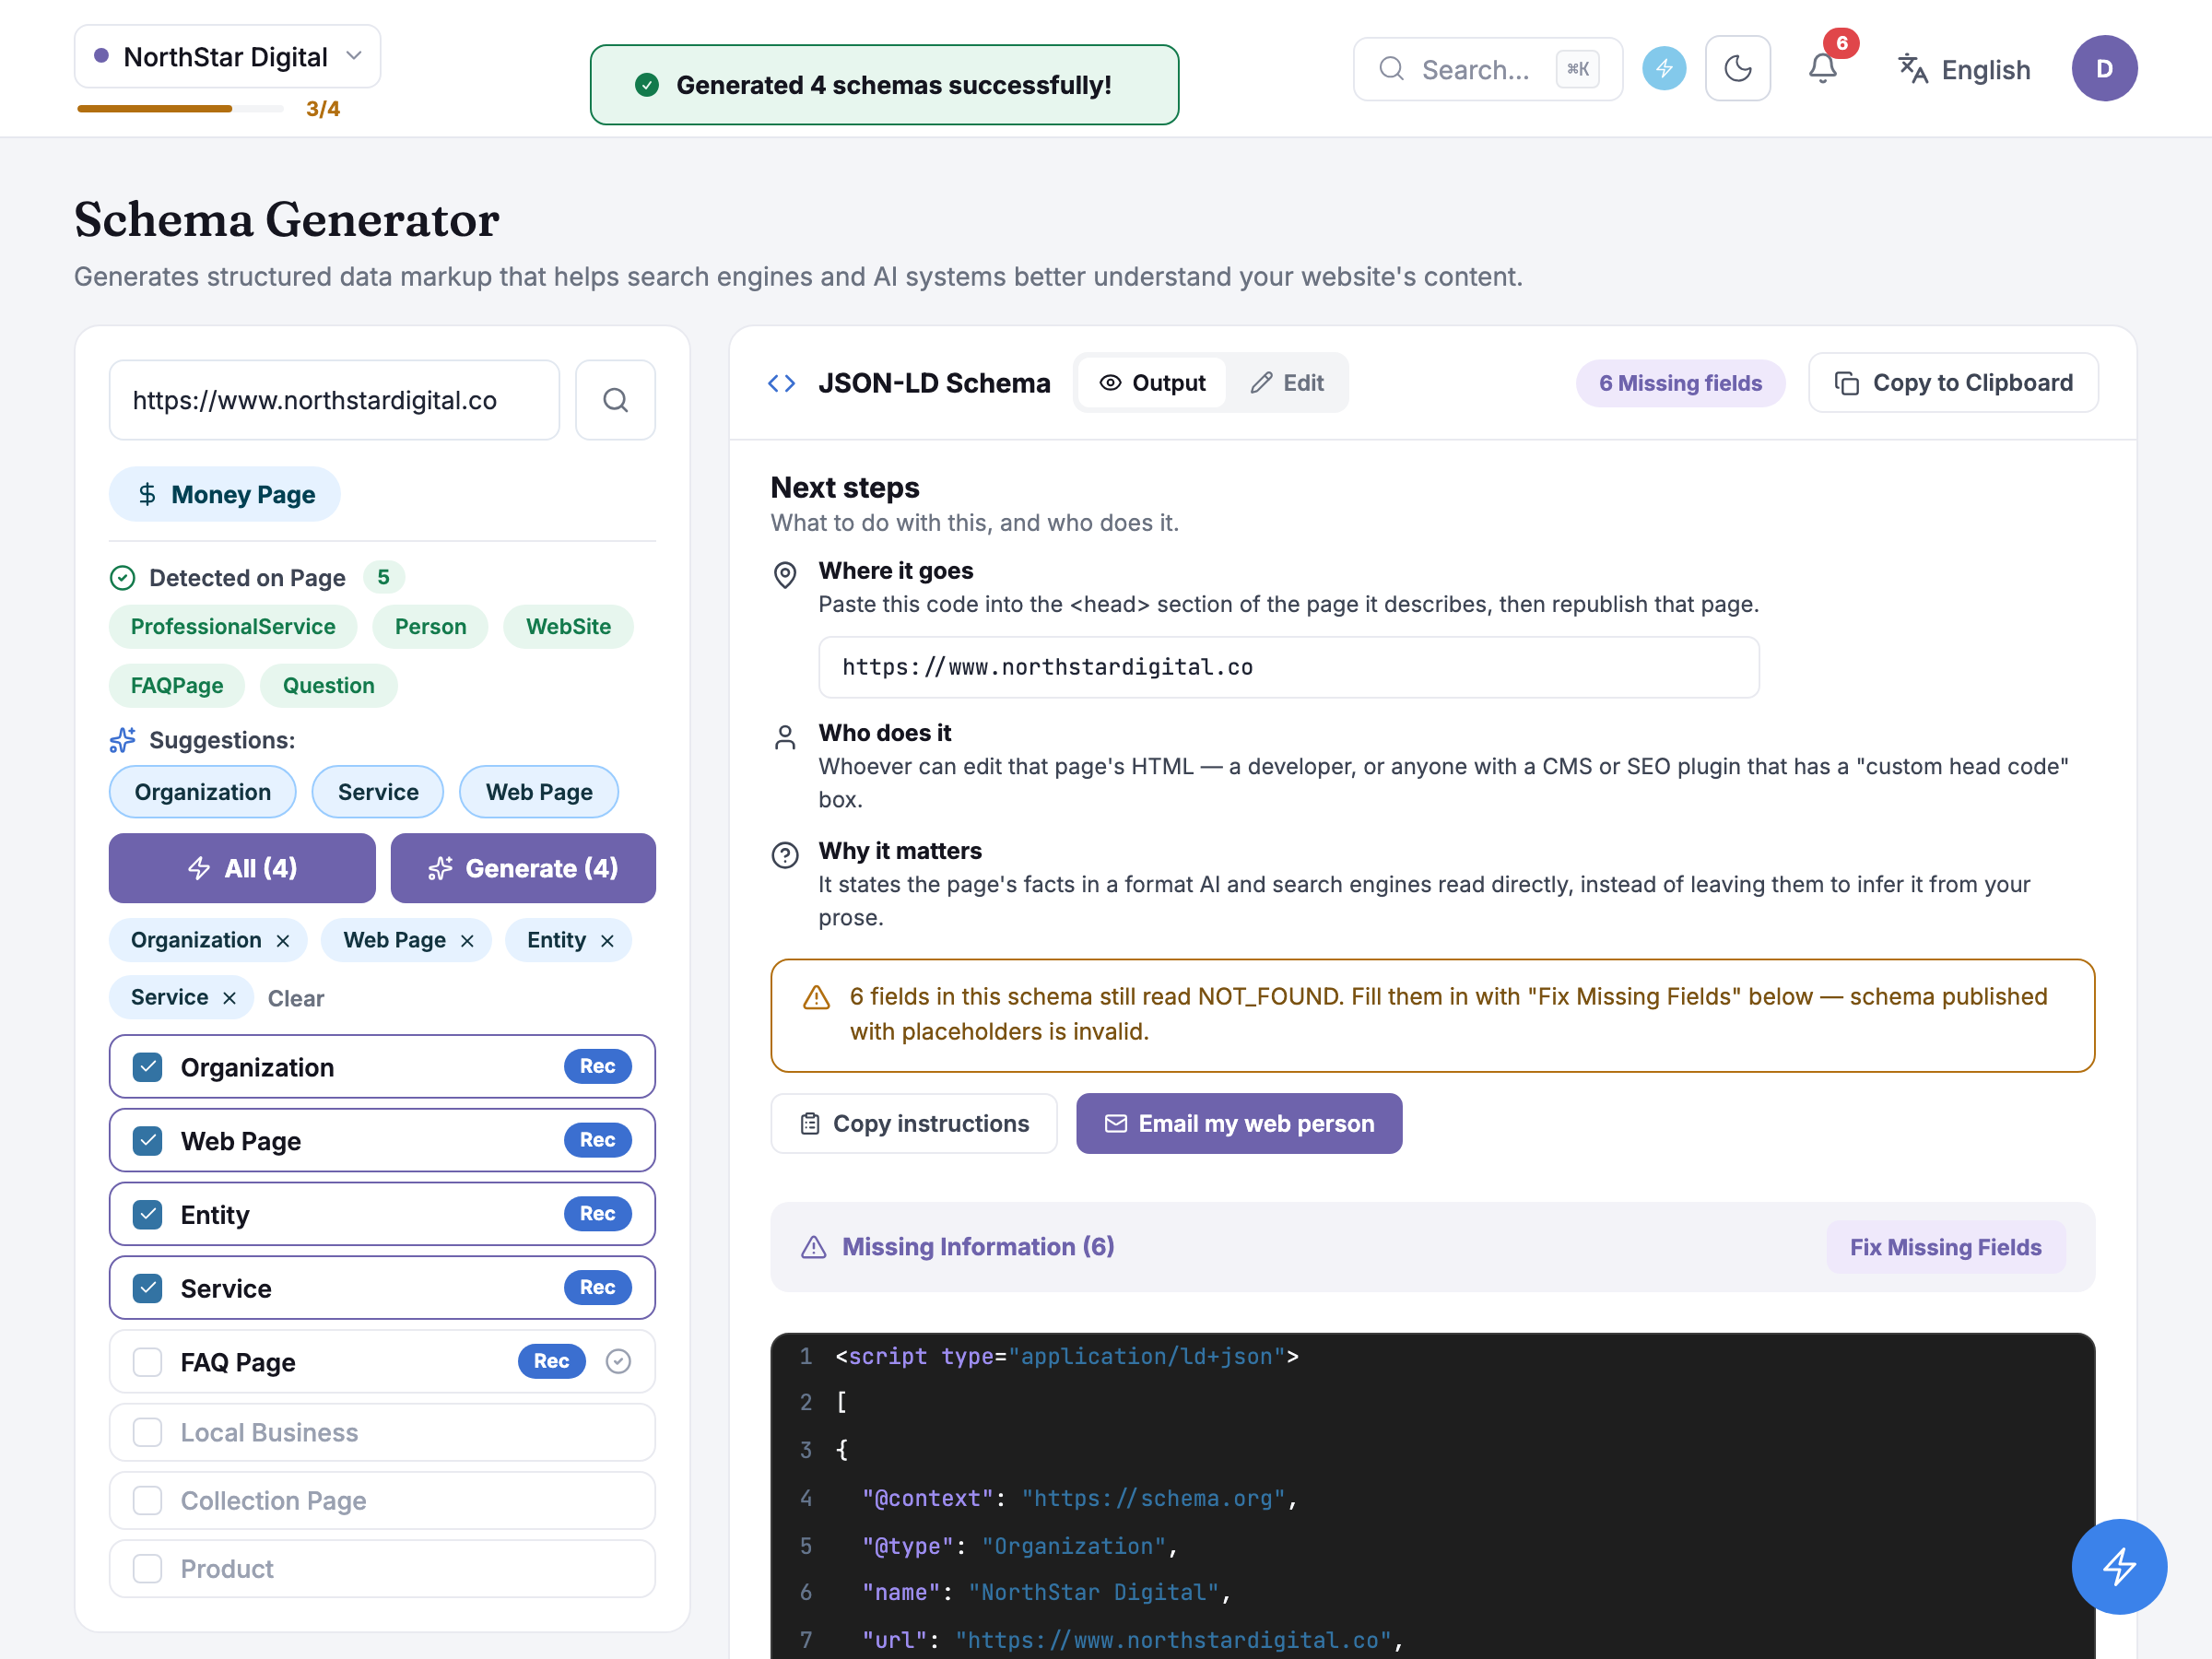Click the search field magnifier icon

pyautogui.click(x=1391, y=69)
